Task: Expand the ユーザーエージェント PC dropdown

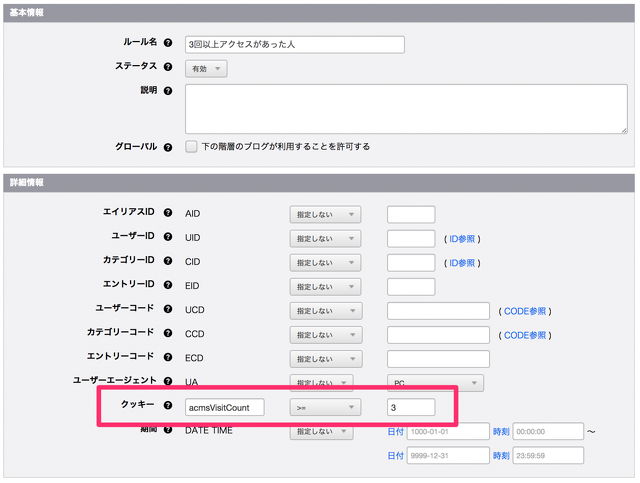Action: 434,383
